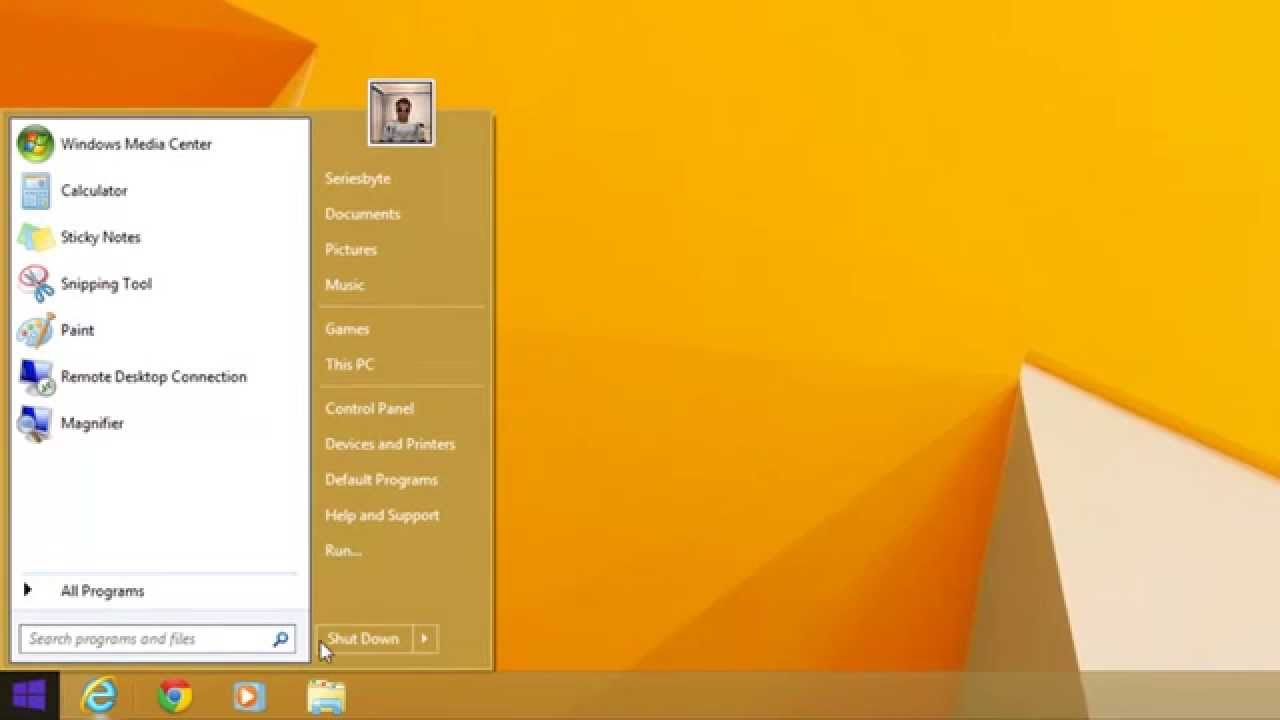Open the Sticky Notes icon

[35, 237]
